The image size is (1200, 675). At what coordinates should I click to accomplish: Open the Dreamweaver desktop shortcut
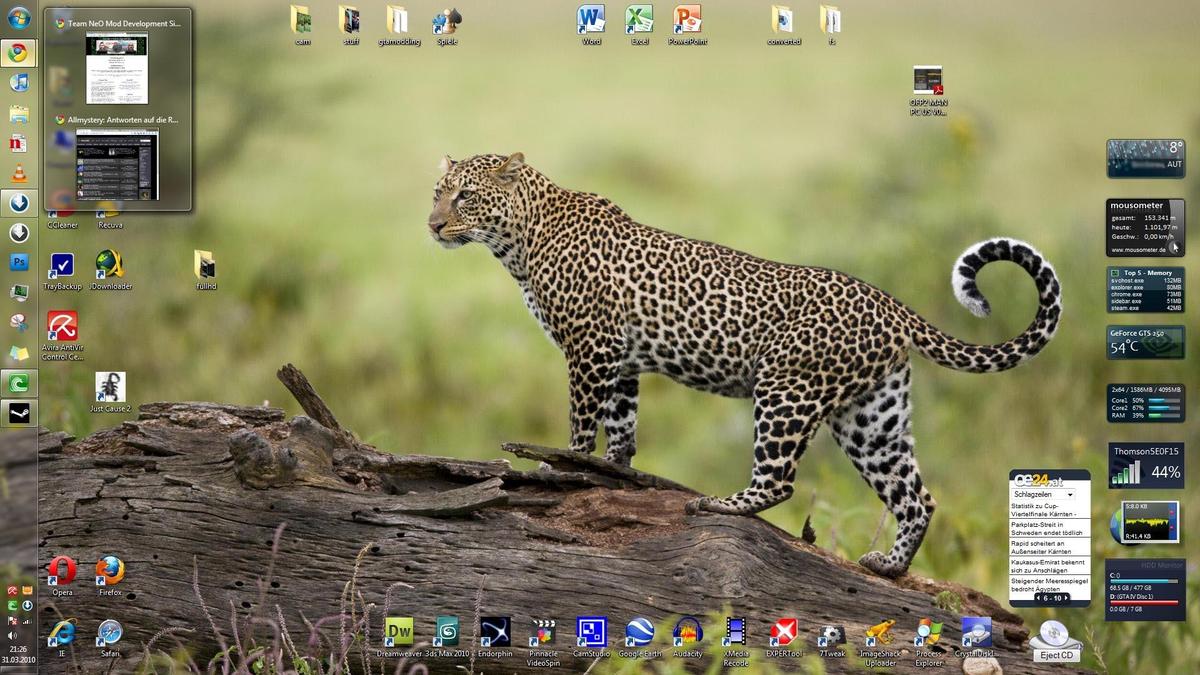[399, 632]
